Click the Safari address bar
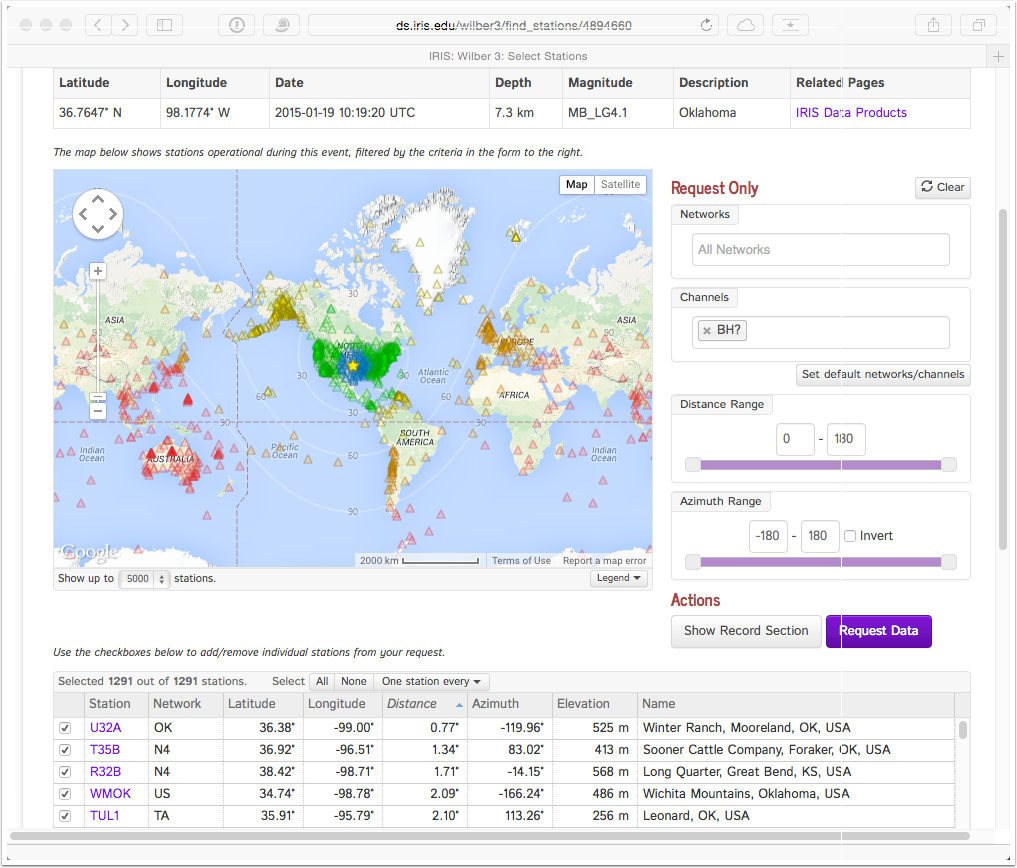This screenshot has height=868, width=1017. click(512, 25)
